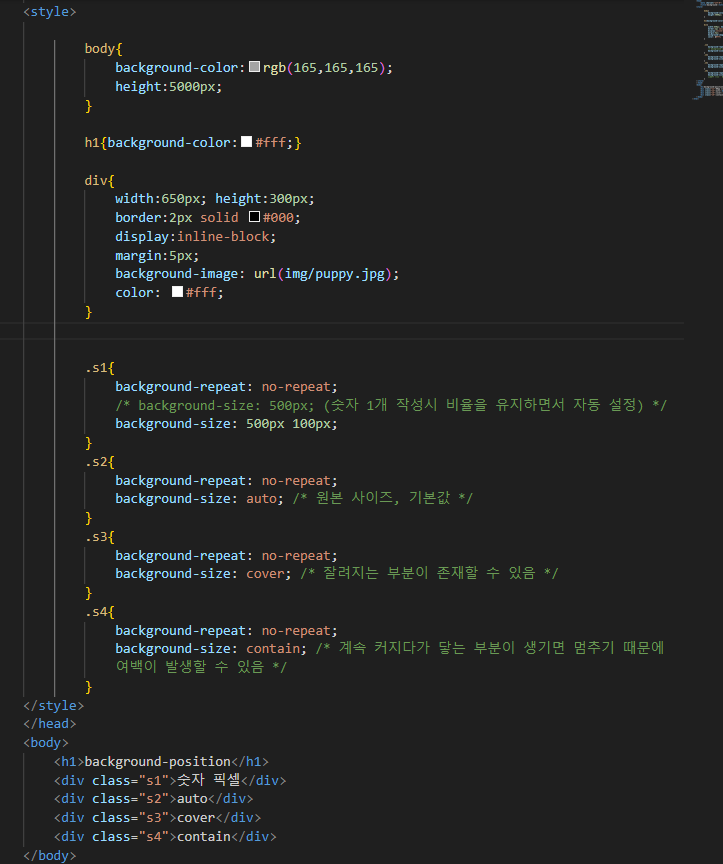
Task: Click the .s1{ selector
Action: tap(100, 368)
